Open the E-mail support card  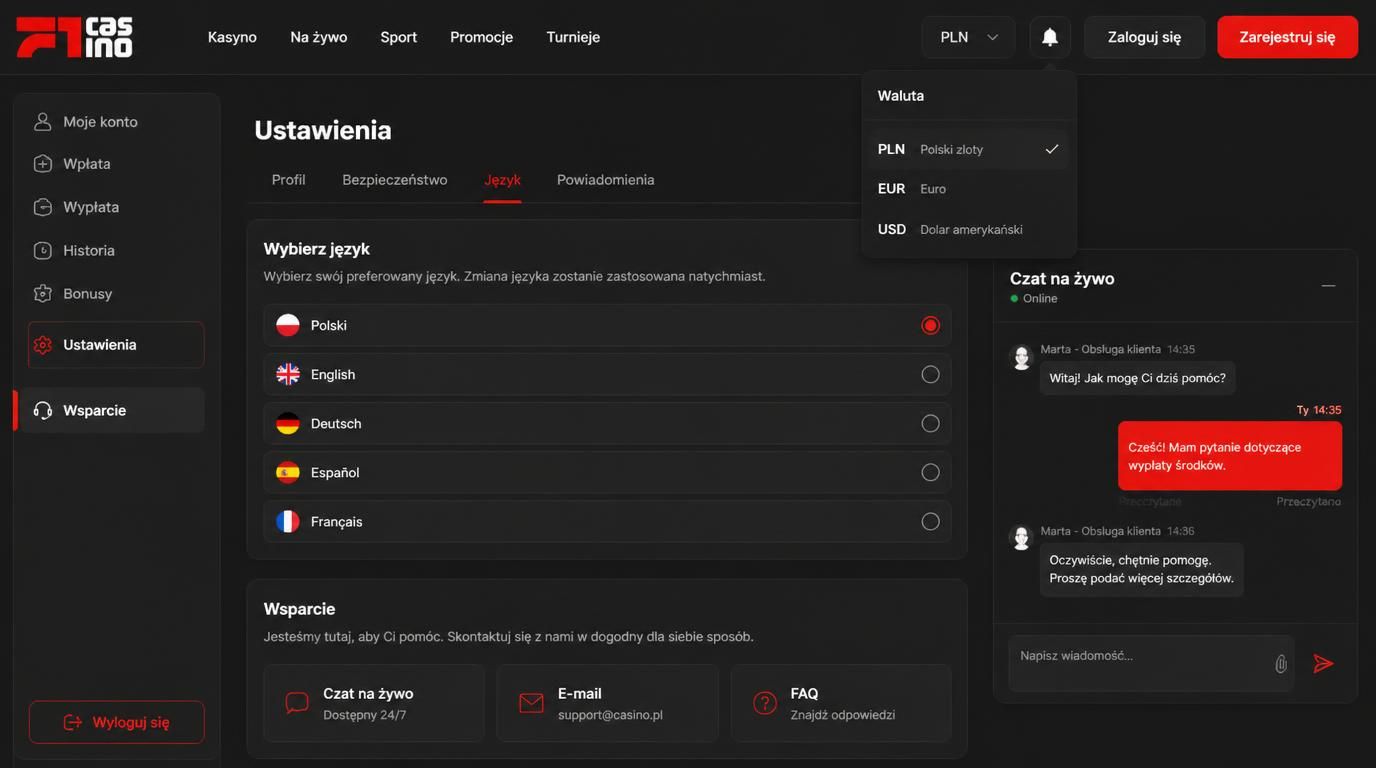click(x=607, y=703)
